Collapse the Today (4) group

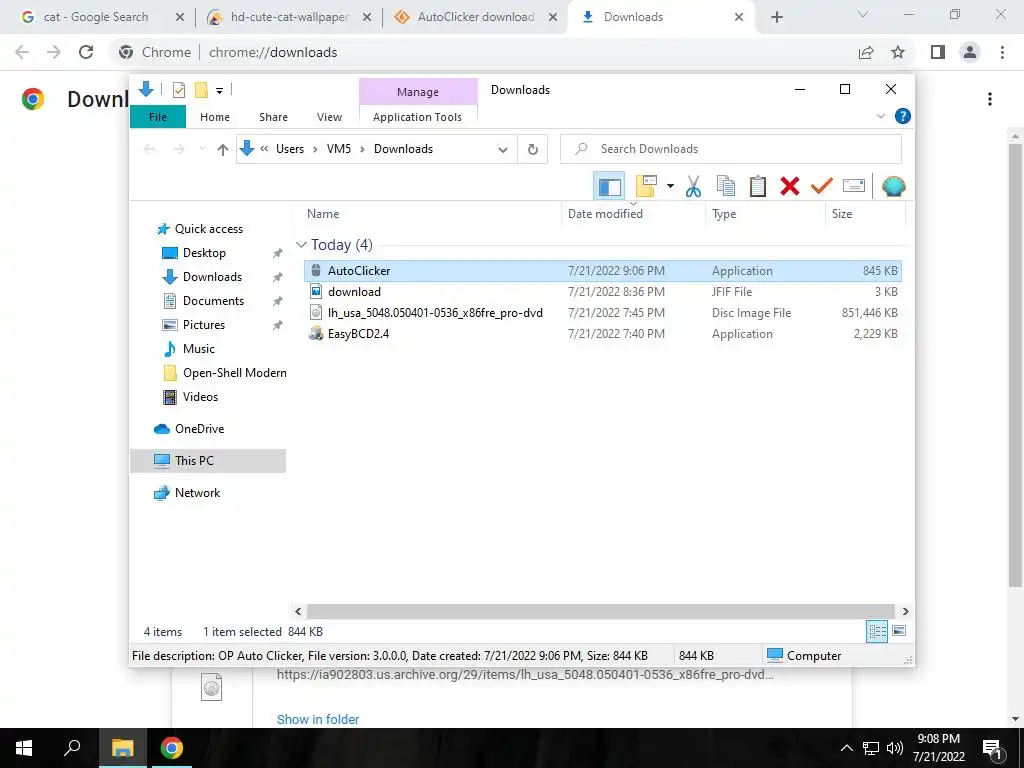(301, 245)
